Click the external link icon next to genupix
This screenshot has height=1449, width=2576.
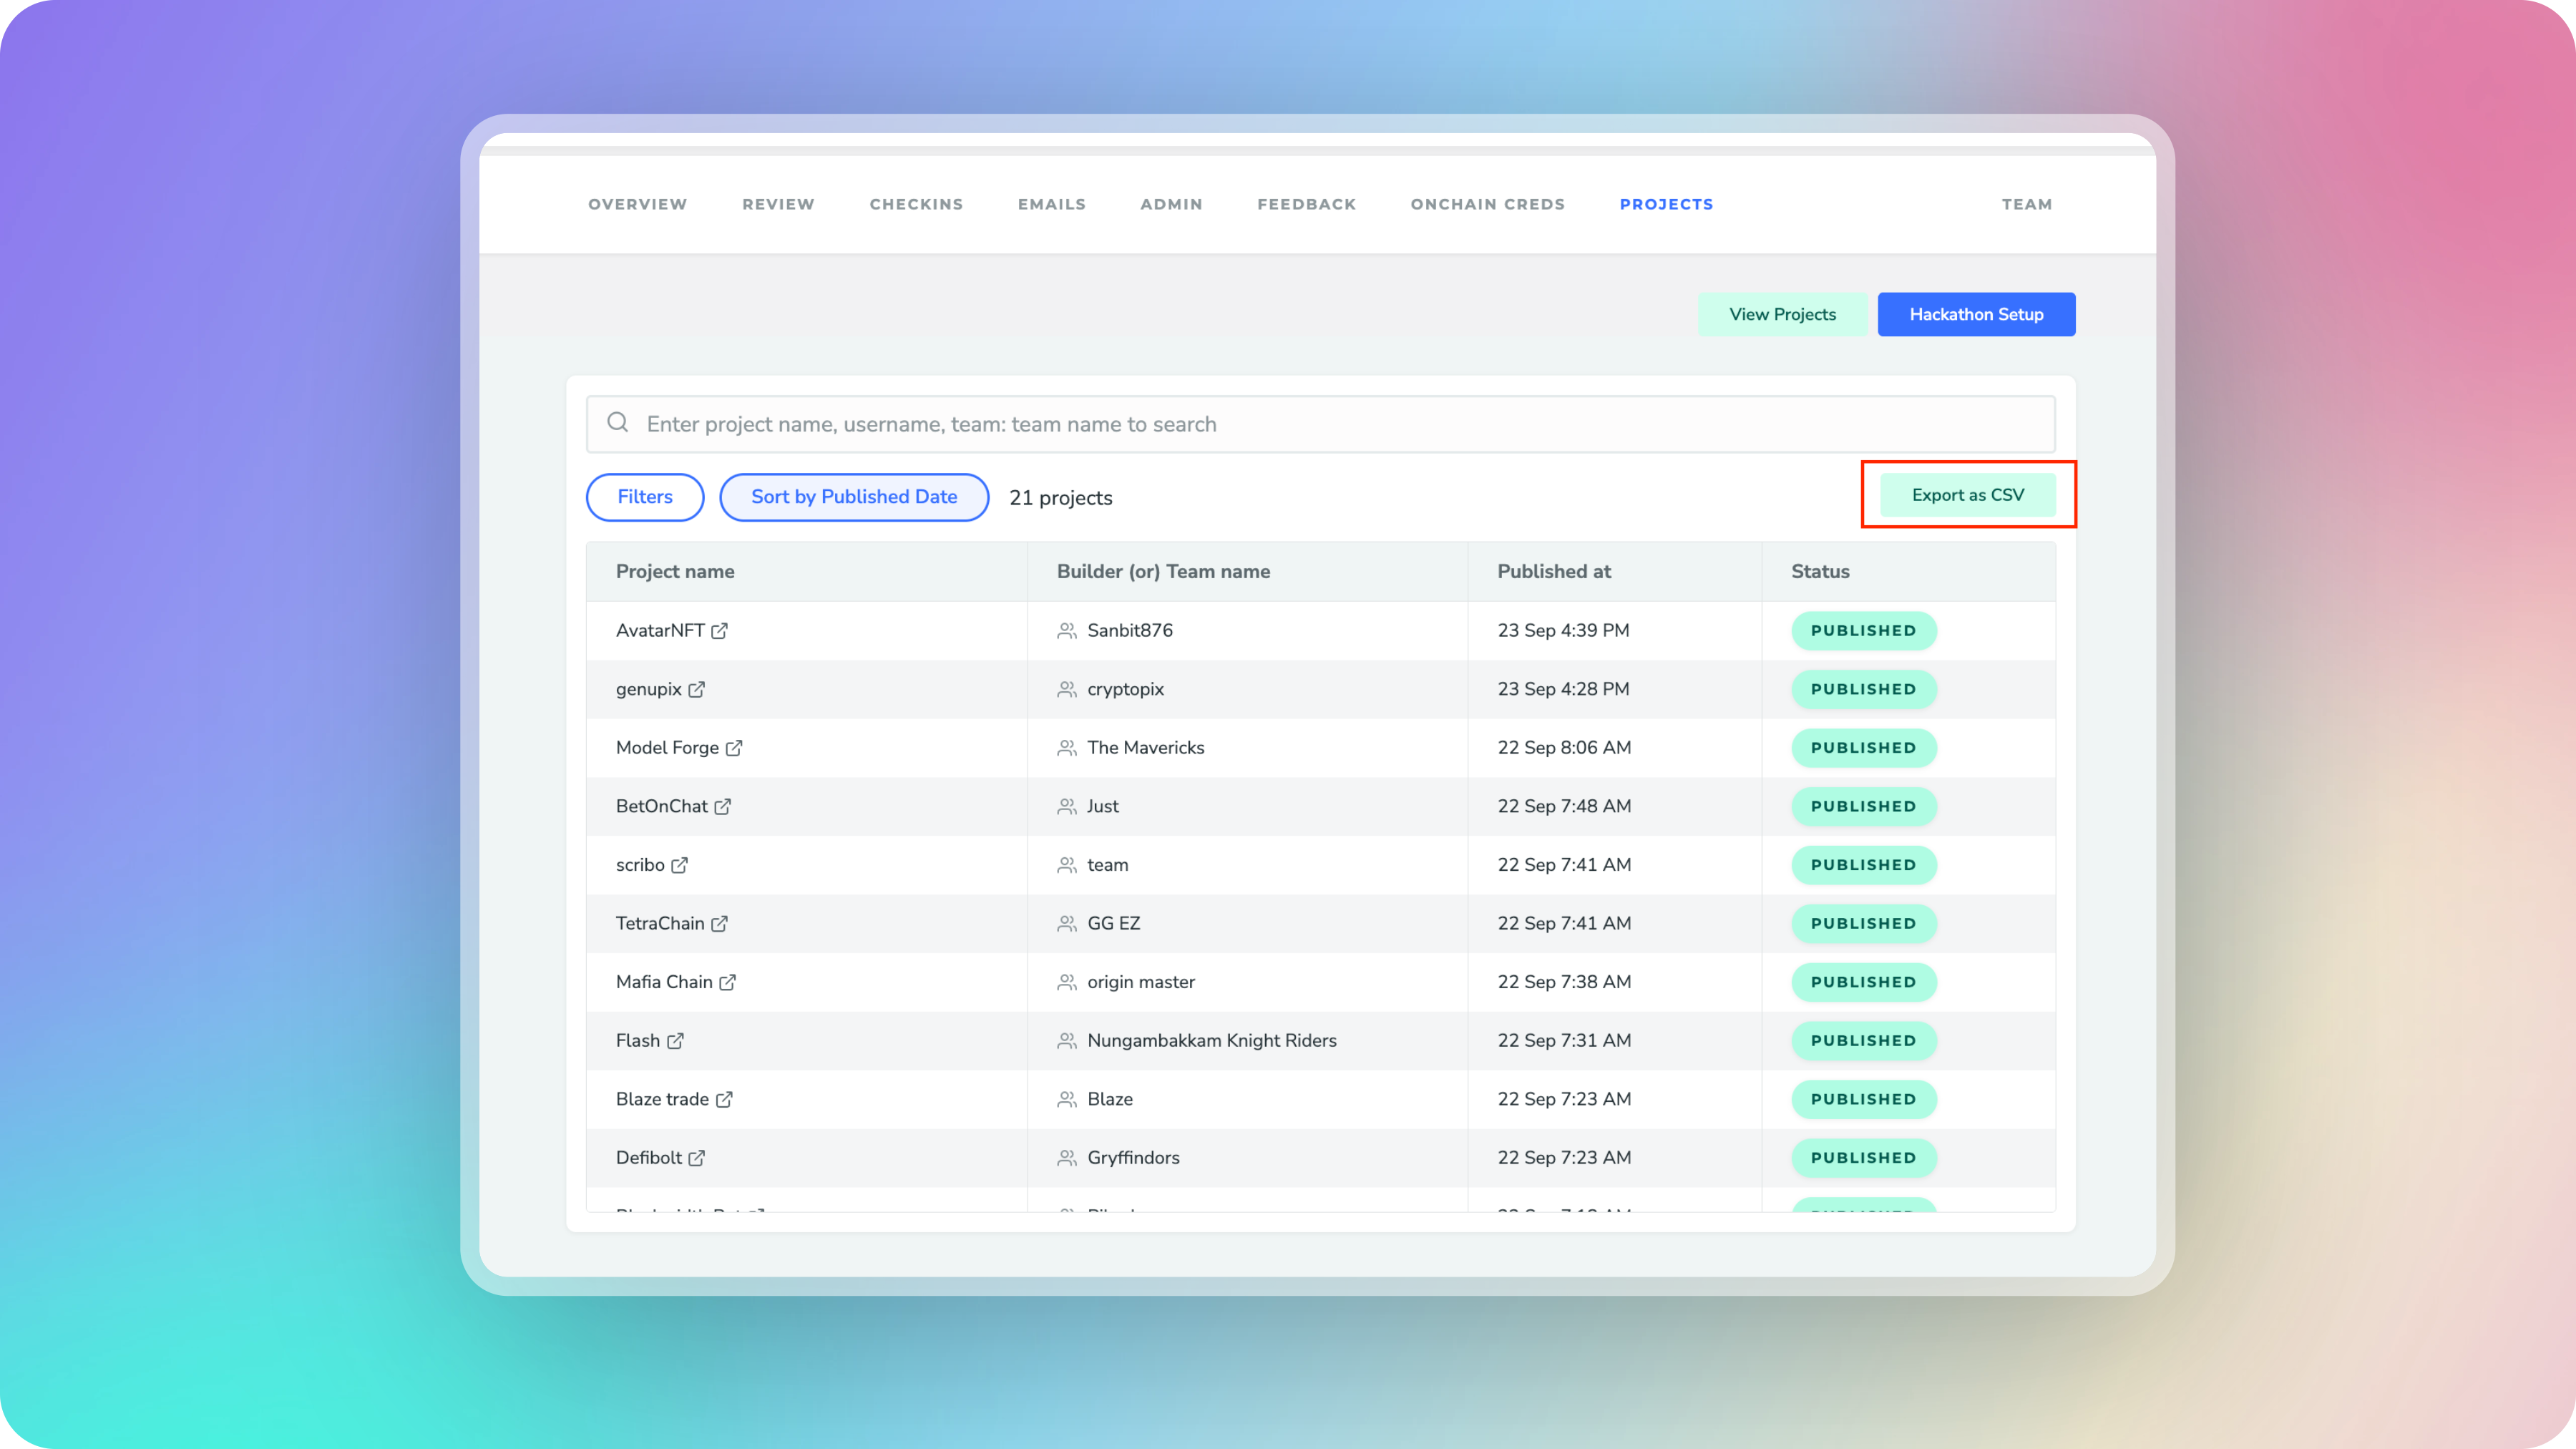(x=696, y=689)
